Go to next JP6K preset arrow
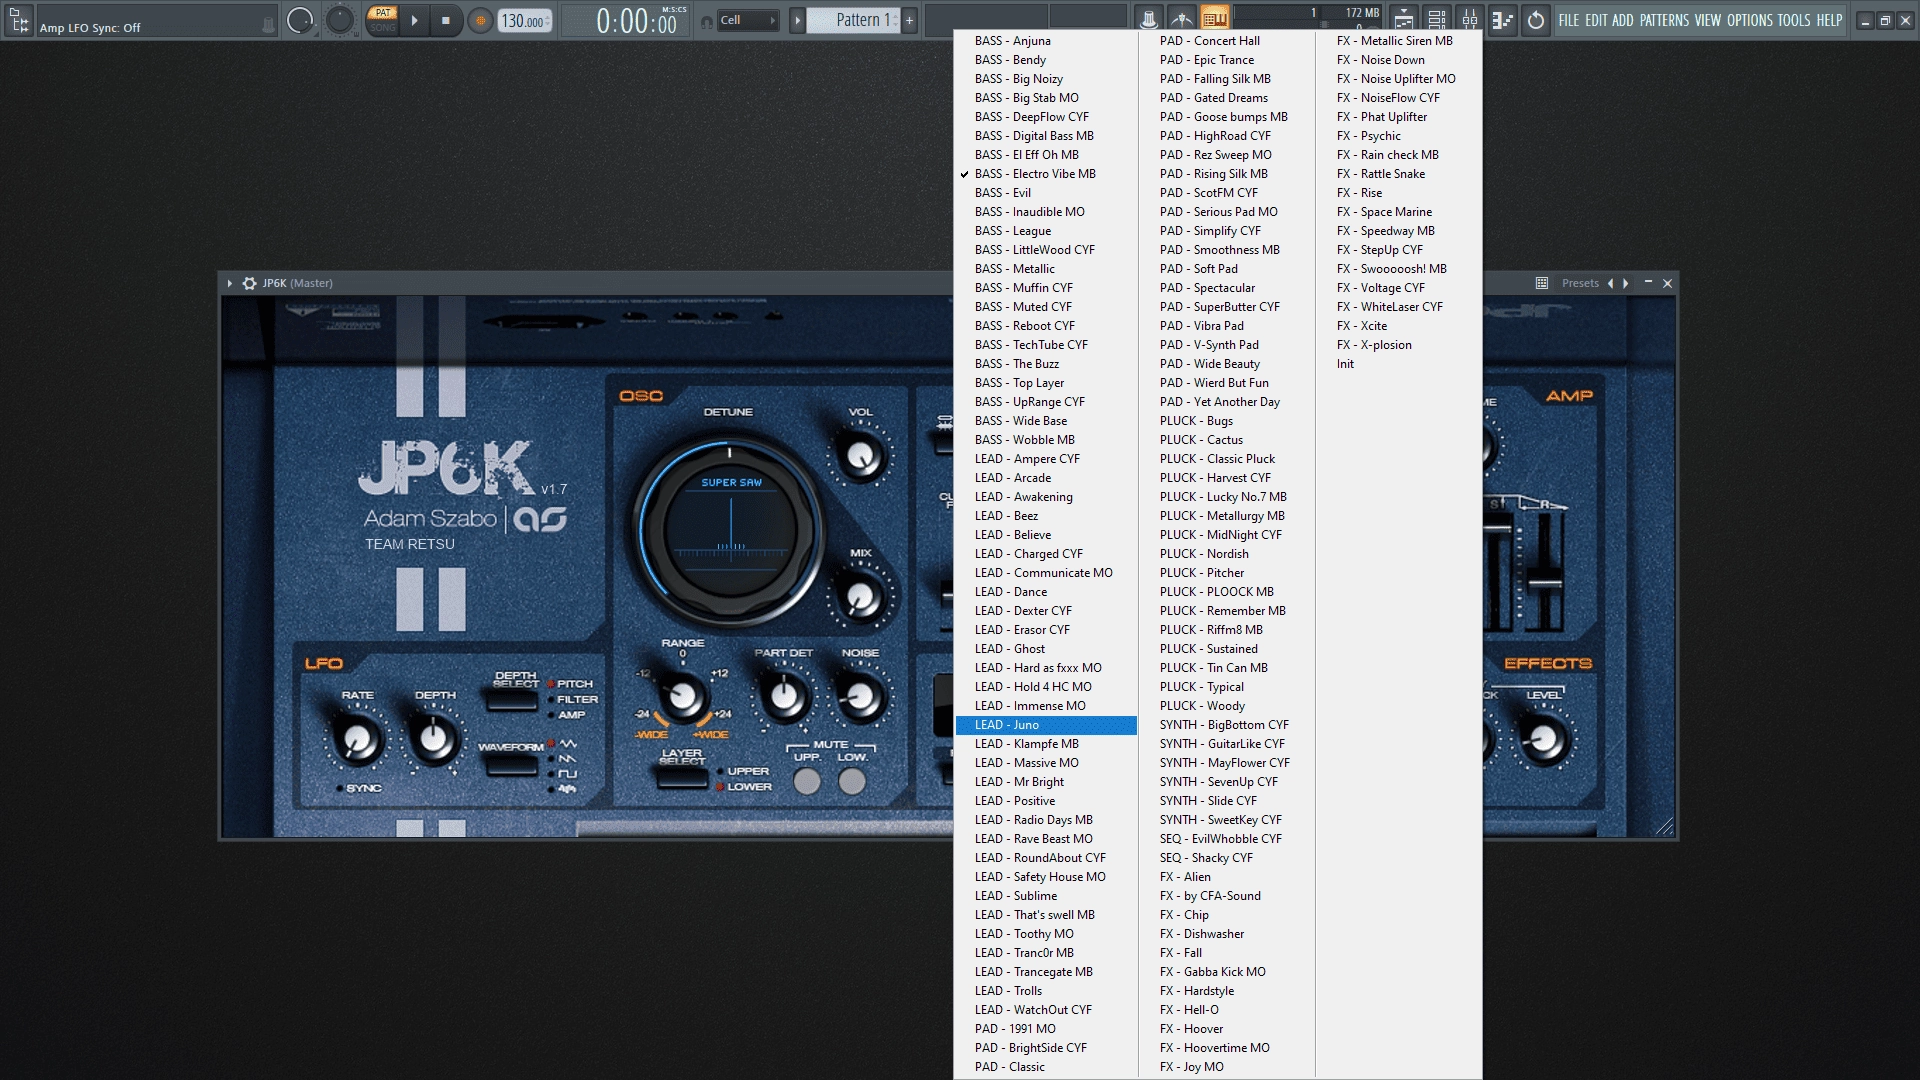This screenshot has width=1920, height=1080. tap(1626, 283)
